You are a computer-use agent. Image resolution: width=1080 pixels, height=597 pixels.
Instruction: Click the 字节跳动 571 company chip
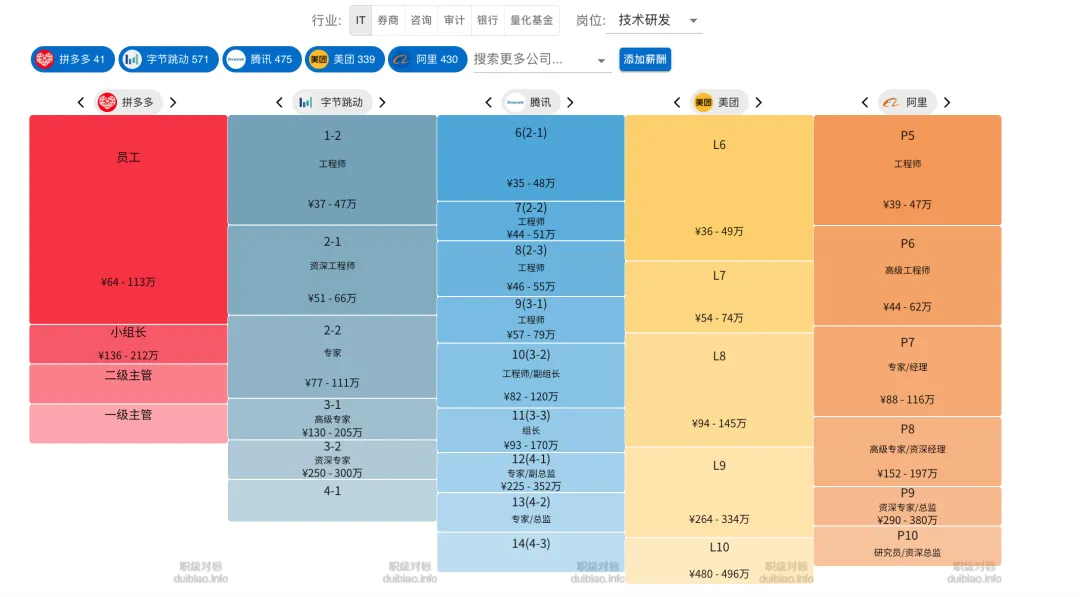[168, 59]
